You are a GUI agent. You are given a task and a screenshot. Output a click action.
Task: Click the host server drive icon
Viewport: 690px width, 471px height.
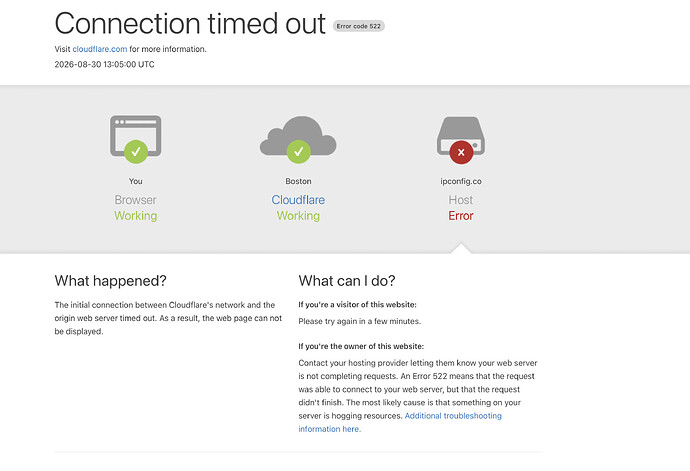tap(461, 136)
